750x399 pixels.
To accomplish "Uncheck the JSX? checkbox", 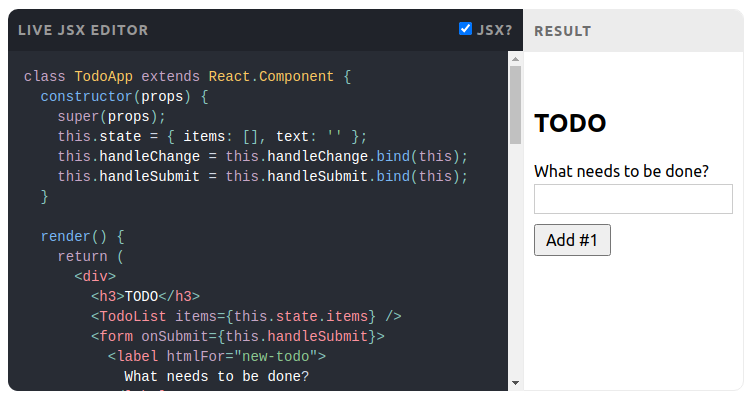I will pos(465,29).
